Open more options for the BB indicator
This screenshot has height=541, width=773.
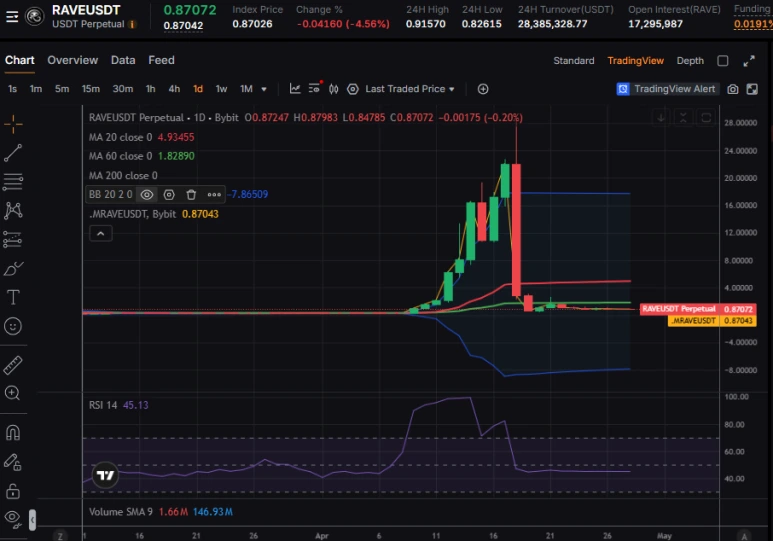click(x=214, y=195)
